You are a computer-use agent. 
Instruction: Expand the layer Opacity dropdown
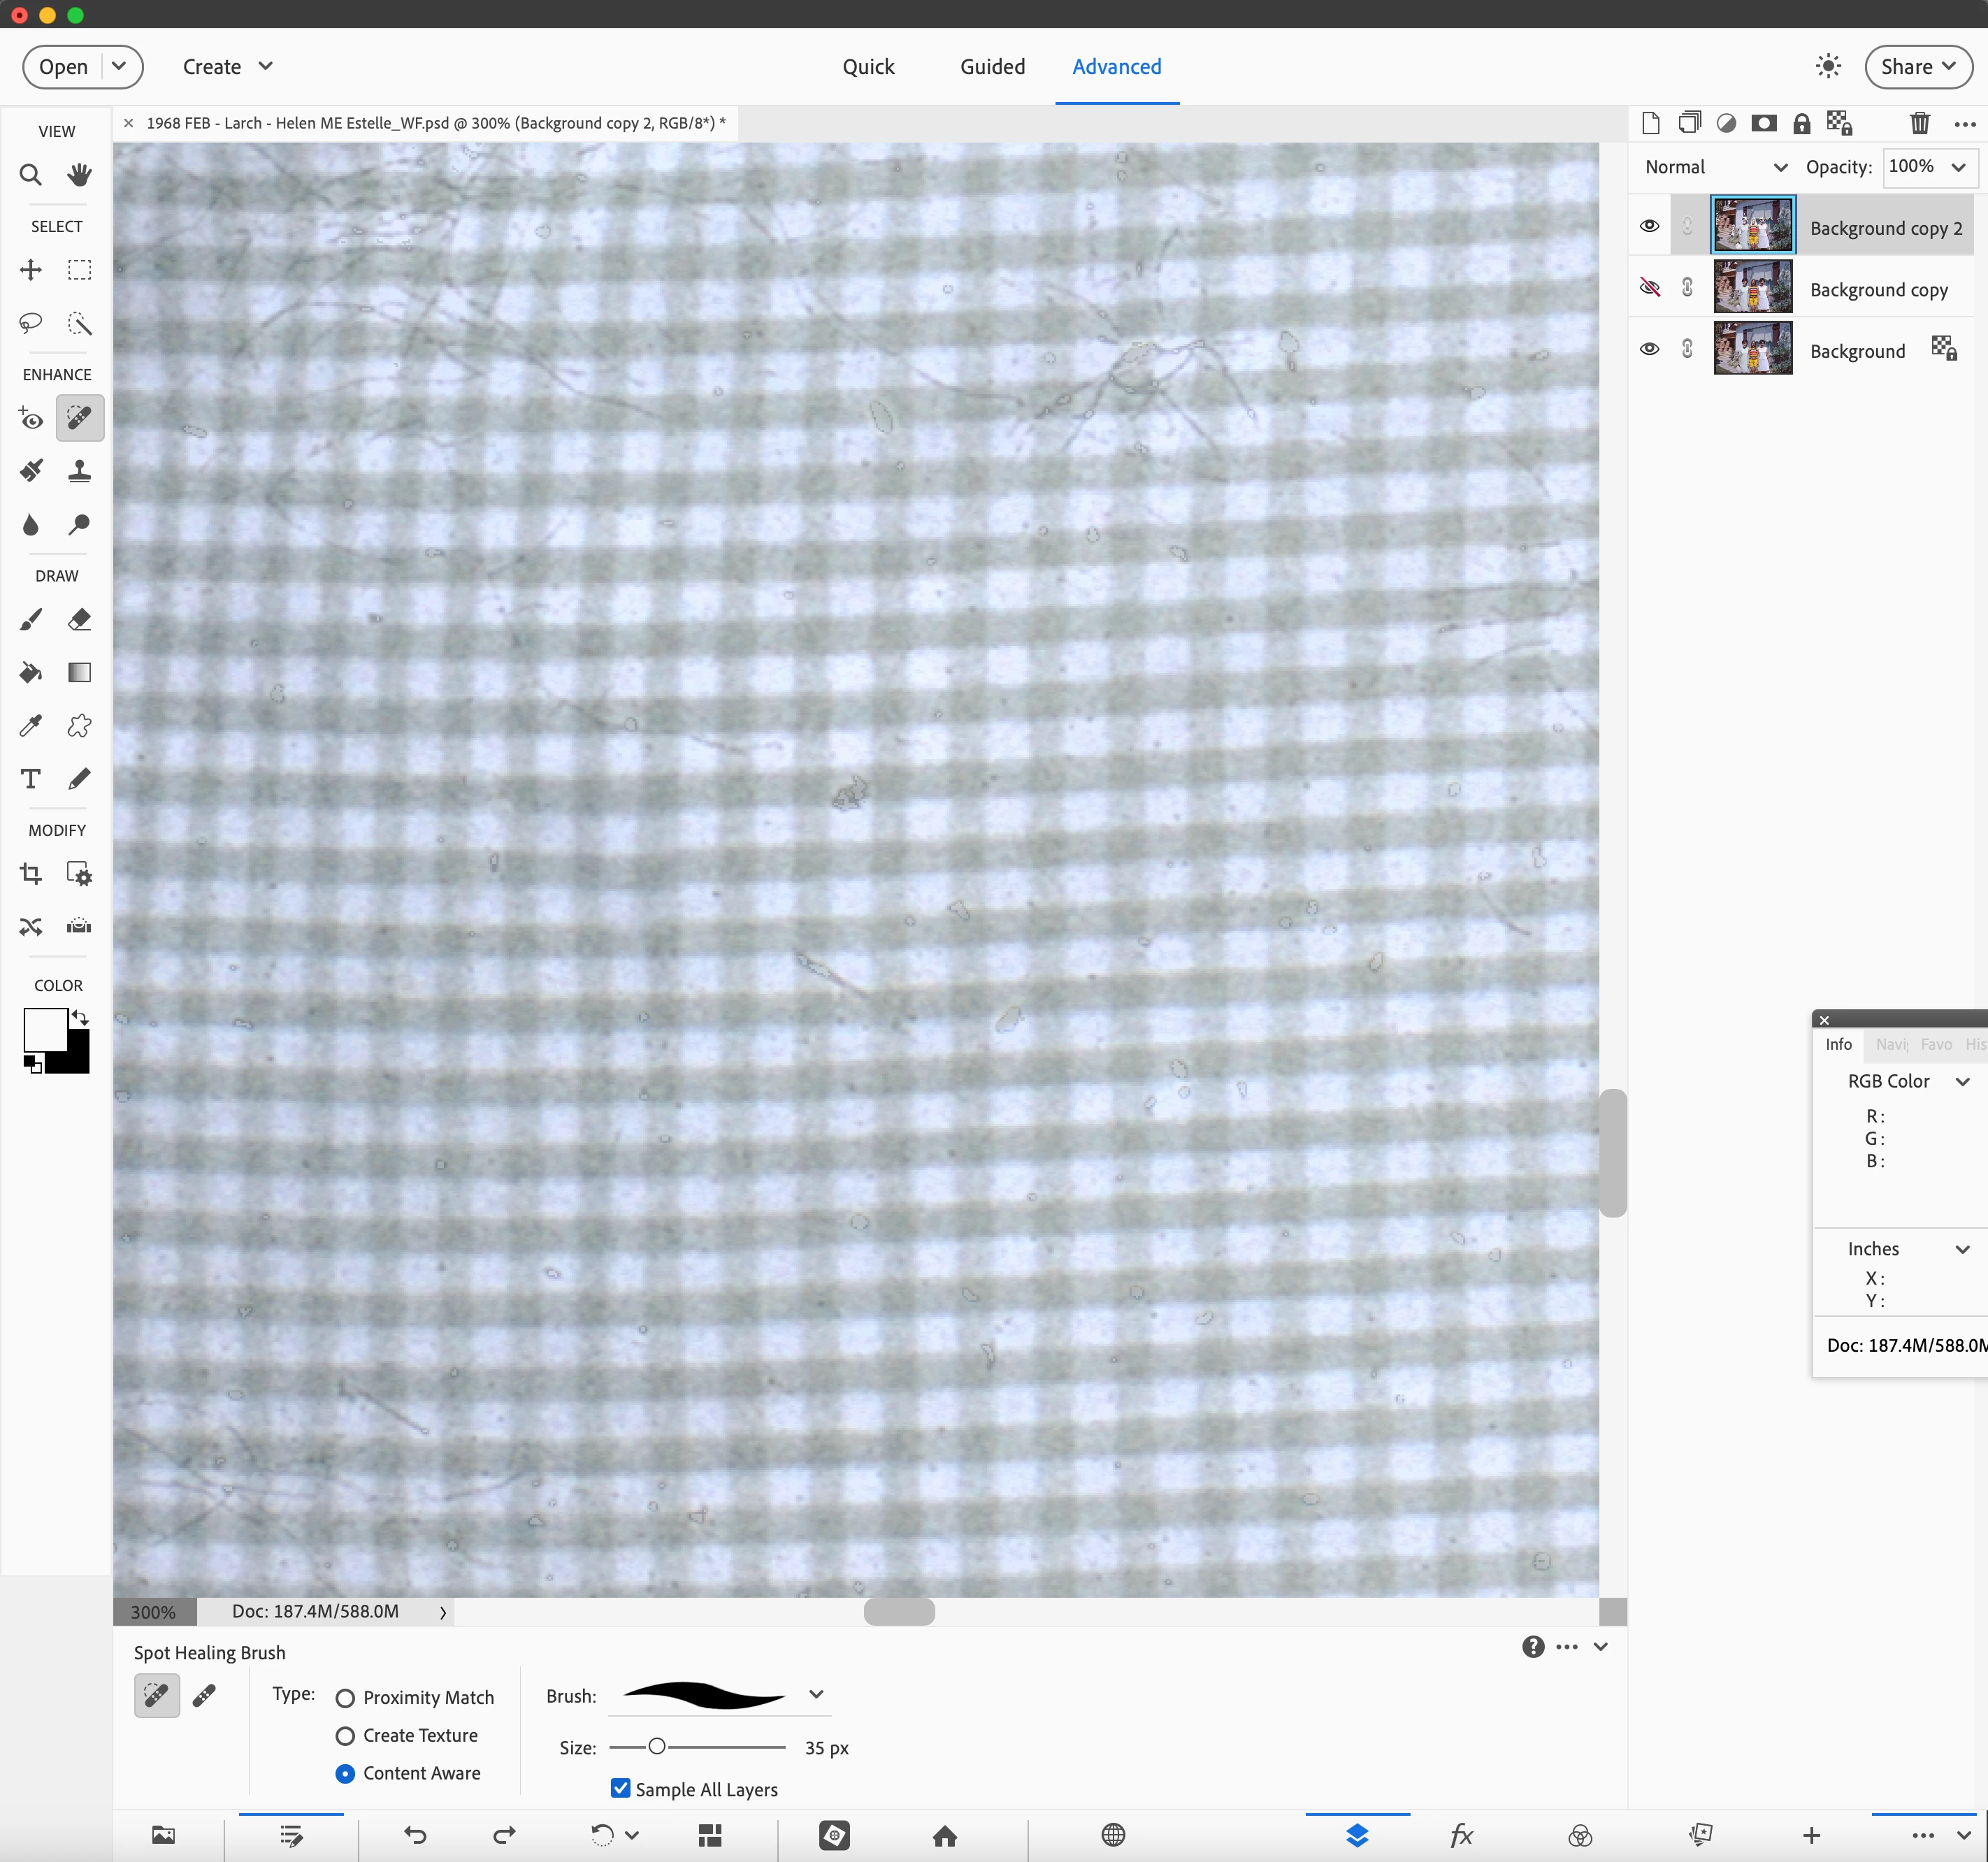coord(1958,167)
